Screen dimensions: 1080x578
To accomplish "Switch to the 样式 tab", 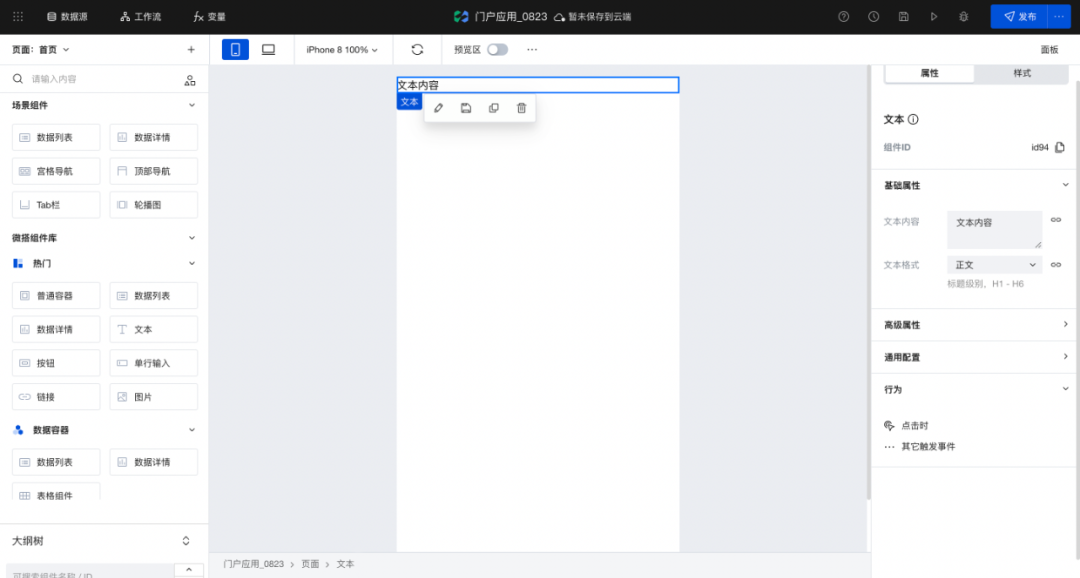I will coord(1022,73).
